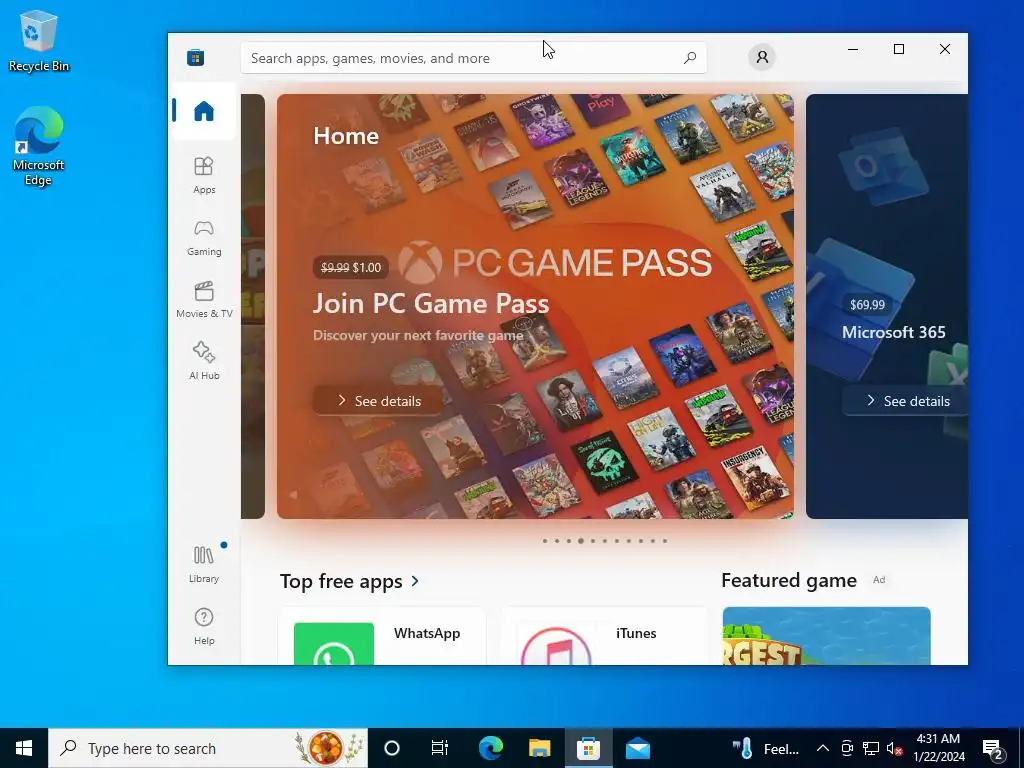Image resolution: width=1024 pixels, height=768 pixels.
Task: Click the search apps, games, movies field
Action: coord(473,58)
